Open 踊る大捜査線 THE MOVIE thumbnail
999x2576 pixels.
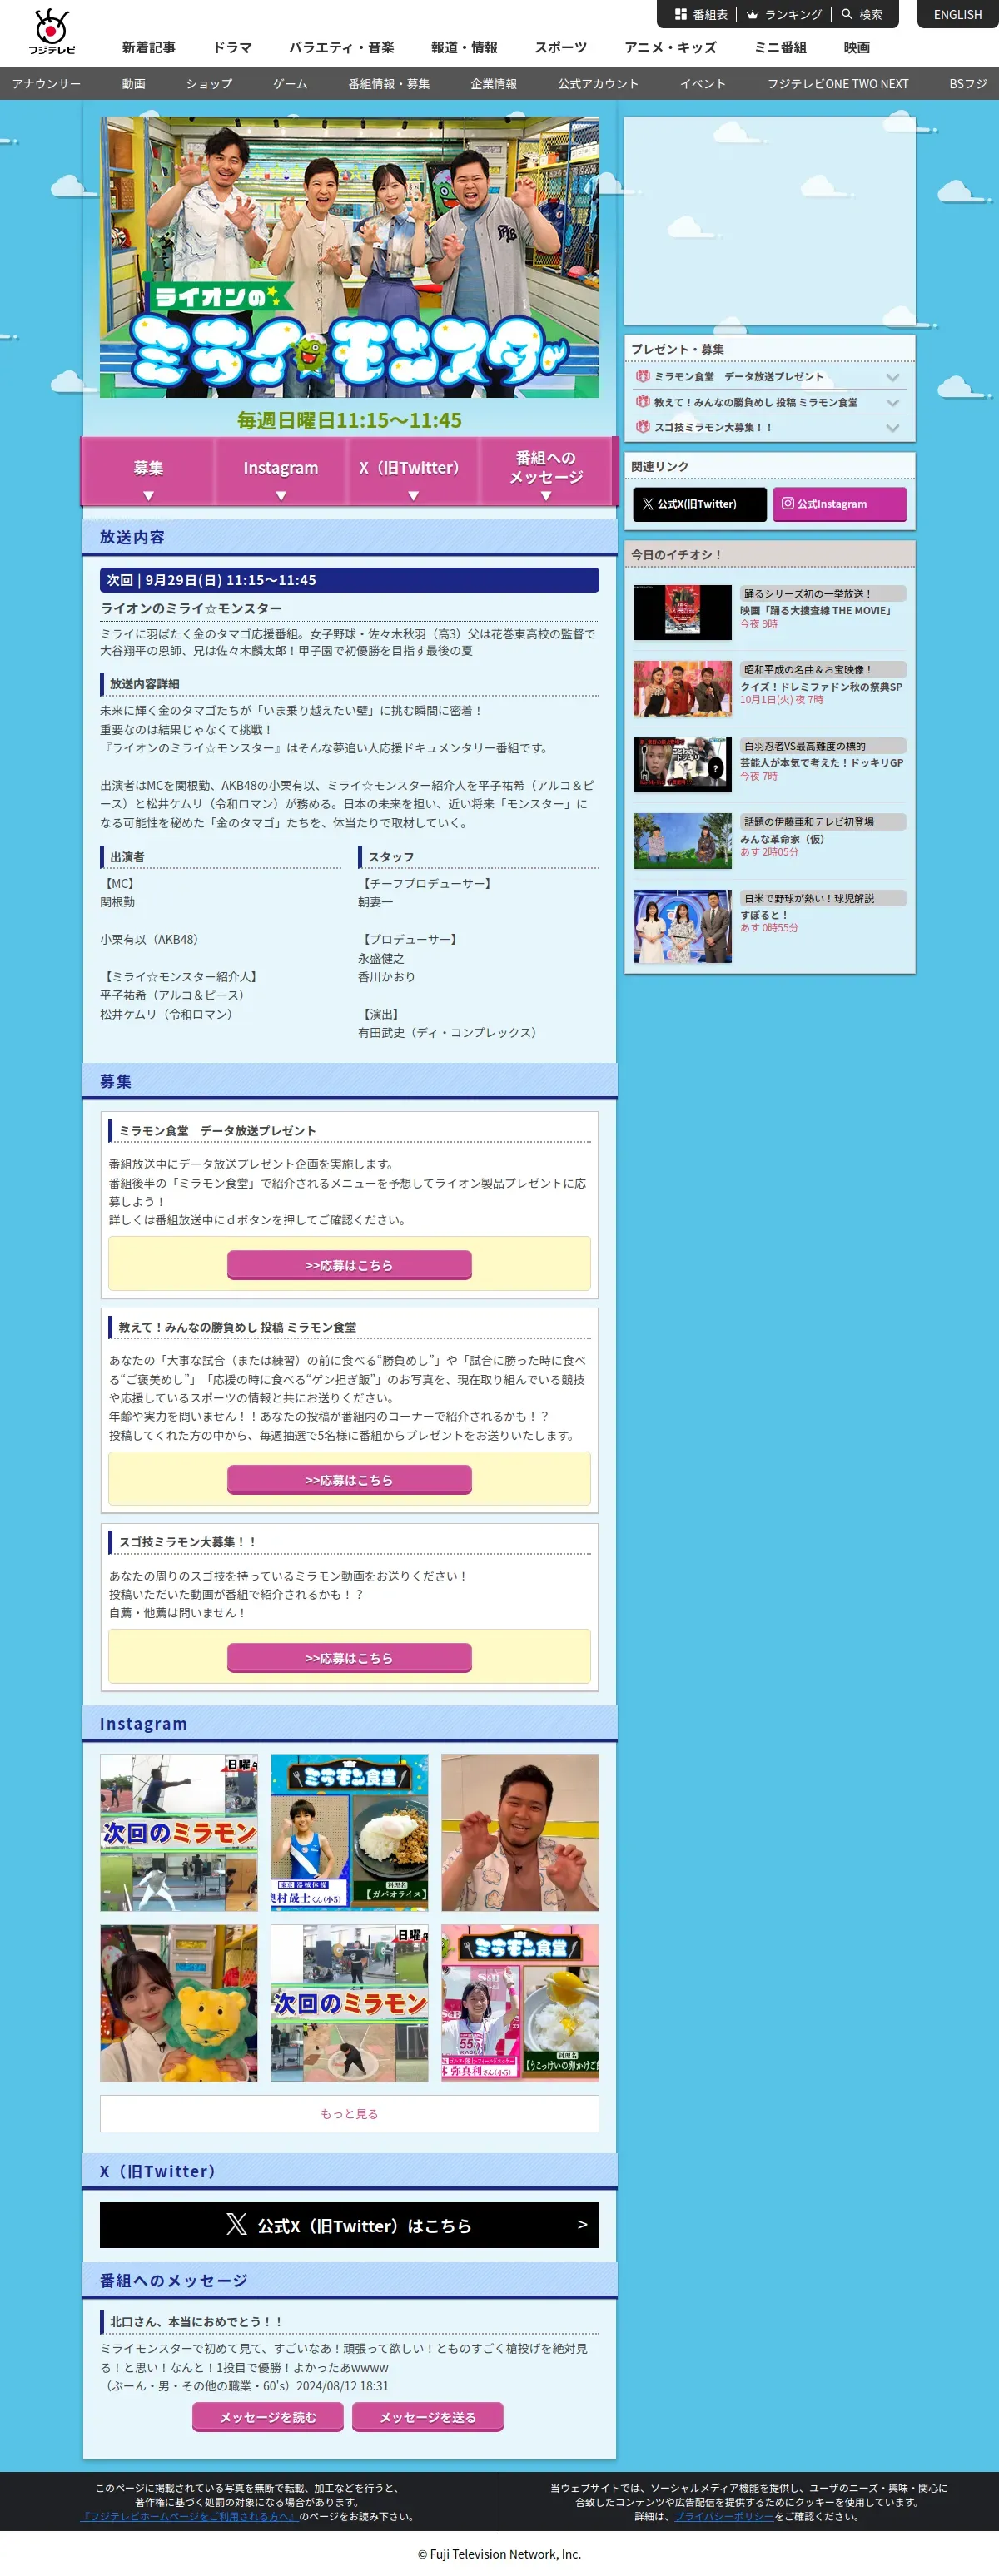[x=682, y=612]
